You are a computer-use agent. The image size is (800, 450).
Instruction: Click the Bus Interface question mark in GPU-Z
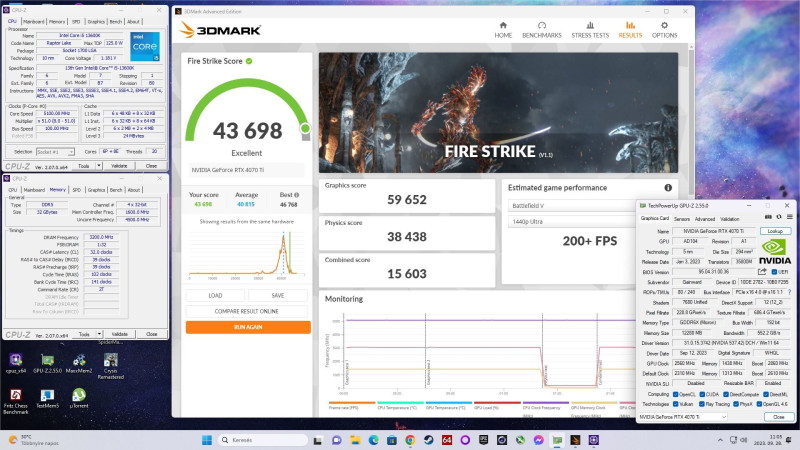(789, 292)
